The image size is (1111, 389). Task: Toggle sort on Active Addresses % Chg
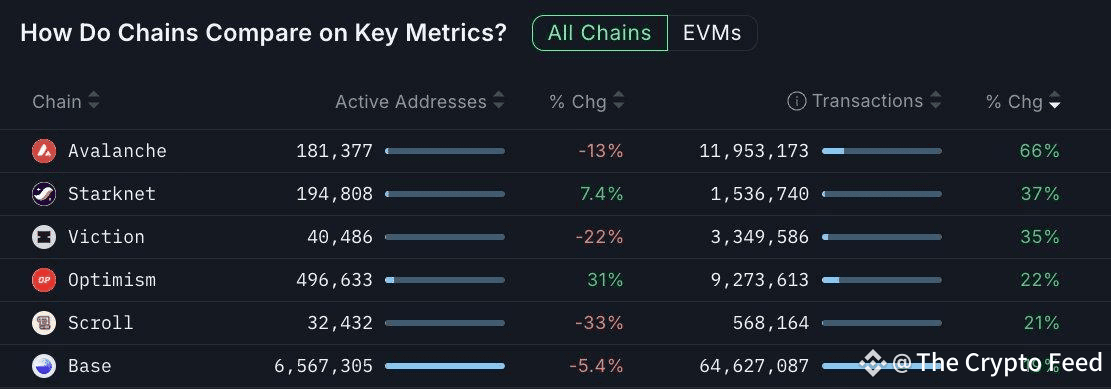[x=619, y=101]
